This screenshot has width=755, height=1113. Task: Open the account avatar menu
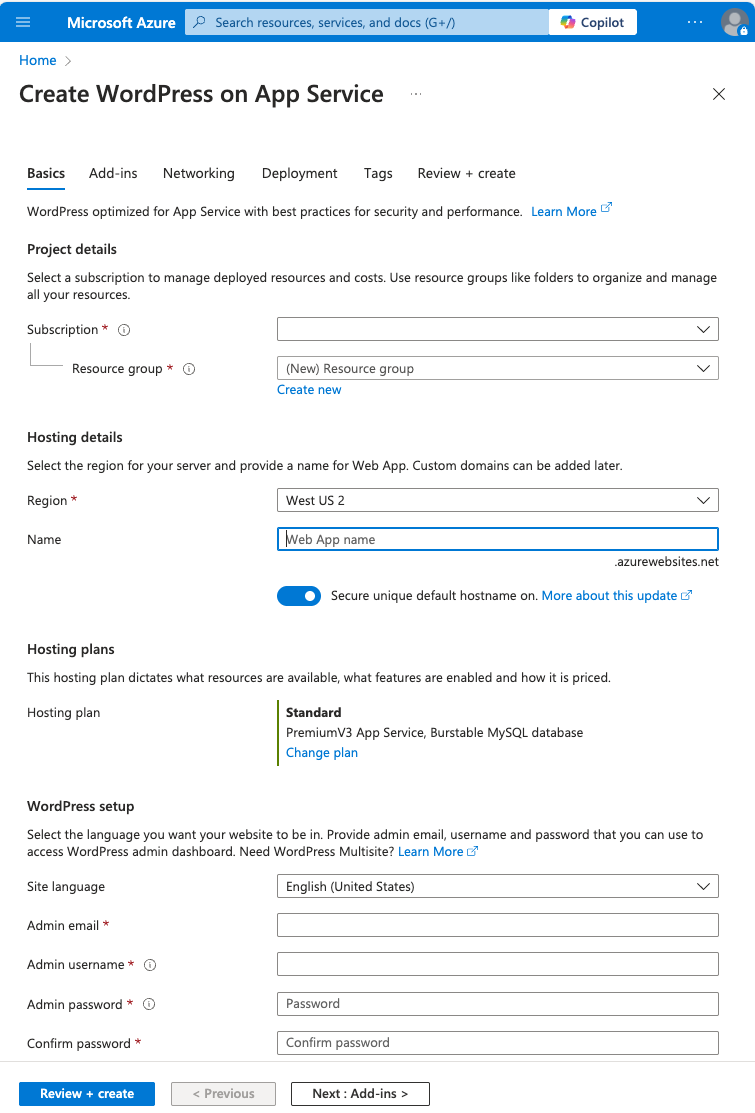click(x=736, y=22)
